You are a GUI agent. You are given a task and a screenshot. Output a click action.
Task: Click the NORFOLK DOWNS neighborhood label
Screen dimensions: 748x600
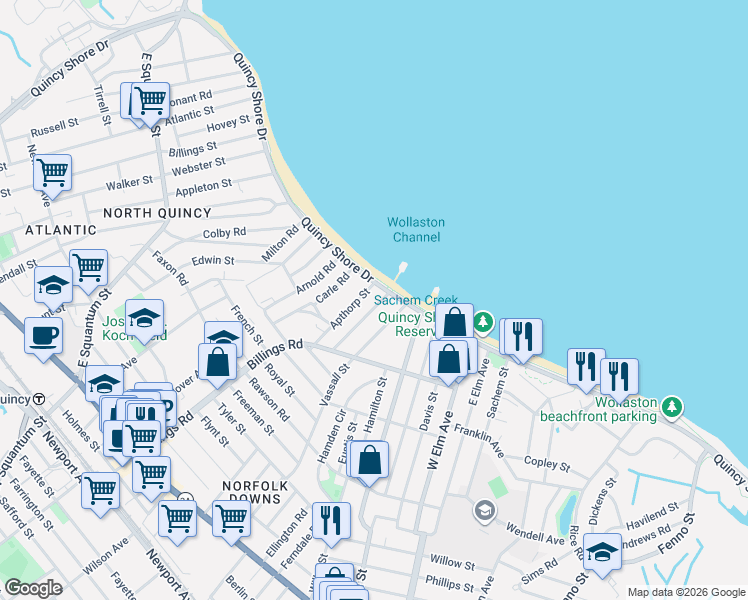pyautogui.click(x=255, y=492)
